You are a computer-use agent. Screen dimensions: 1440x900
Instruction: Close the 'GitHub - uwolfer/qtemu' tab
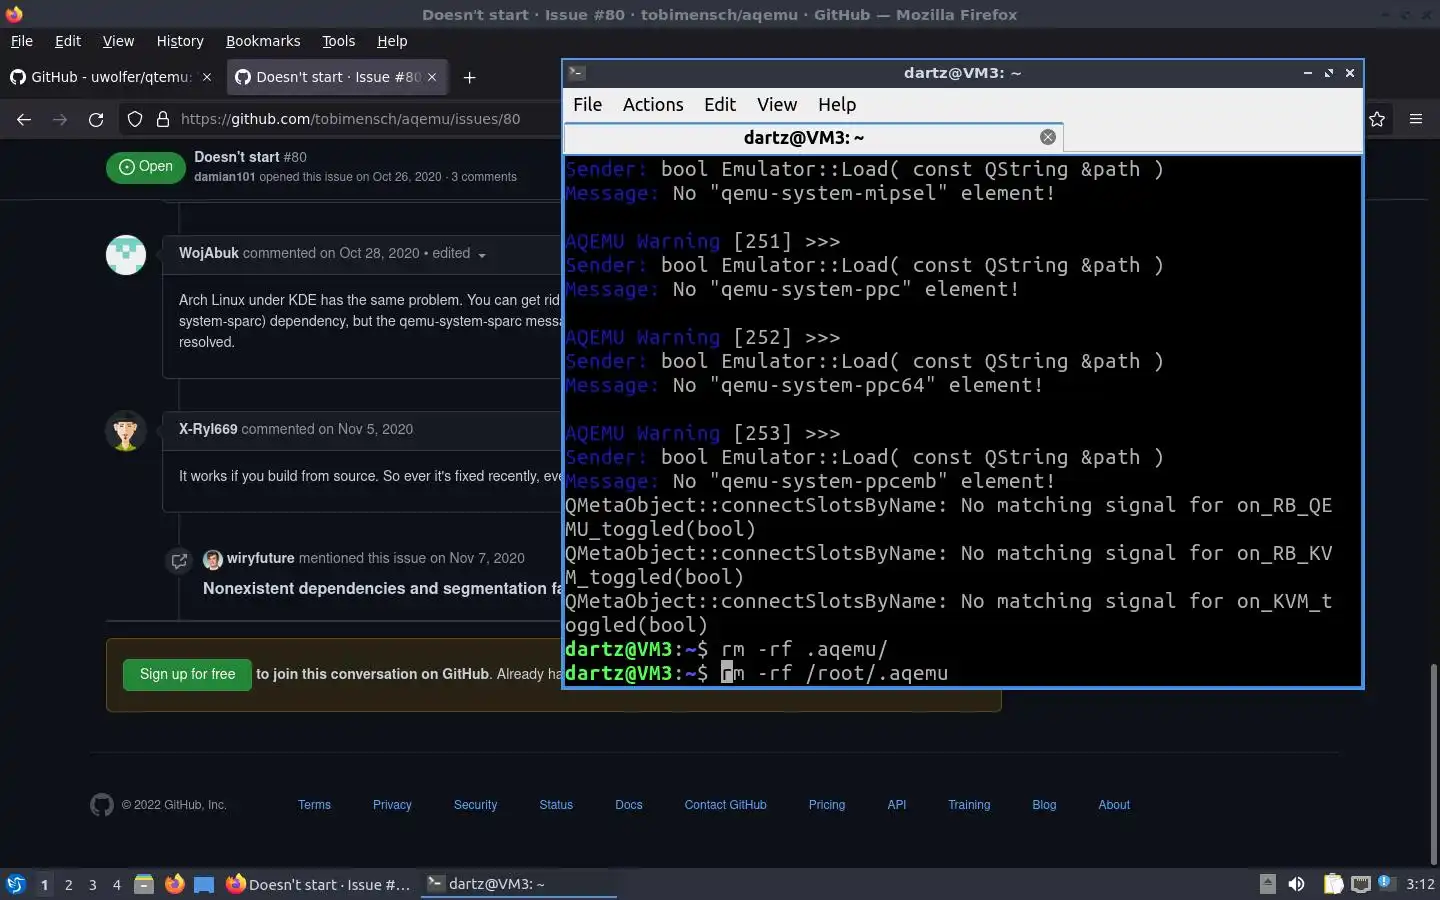207,77
